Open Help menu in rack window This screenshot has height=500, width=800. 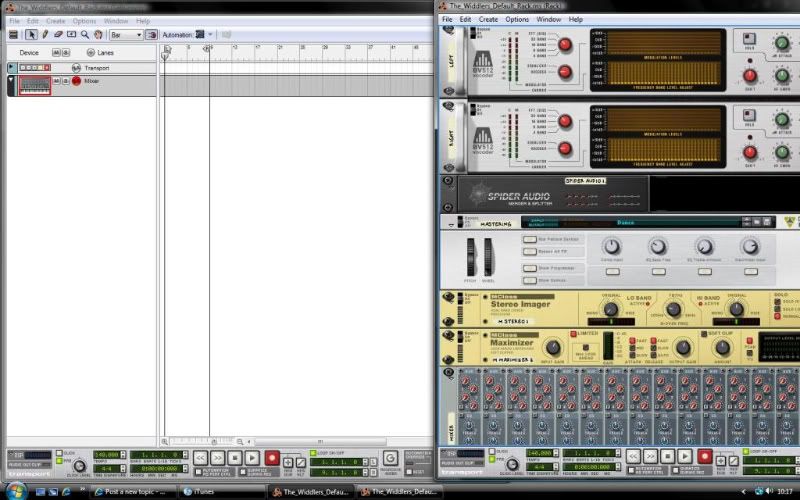[576, 19]
